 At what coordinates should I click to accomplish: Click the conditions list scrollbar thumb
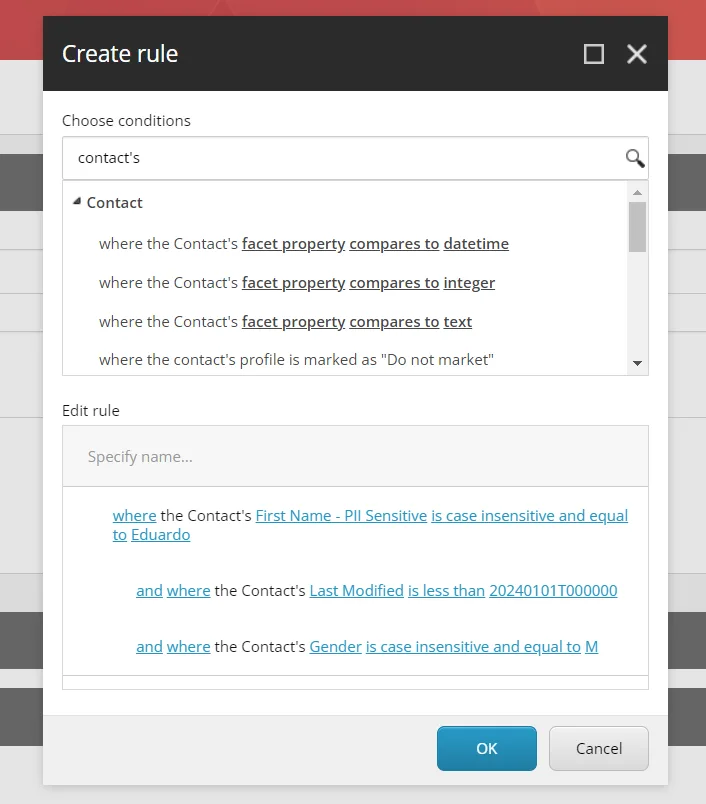pos(637,227)
